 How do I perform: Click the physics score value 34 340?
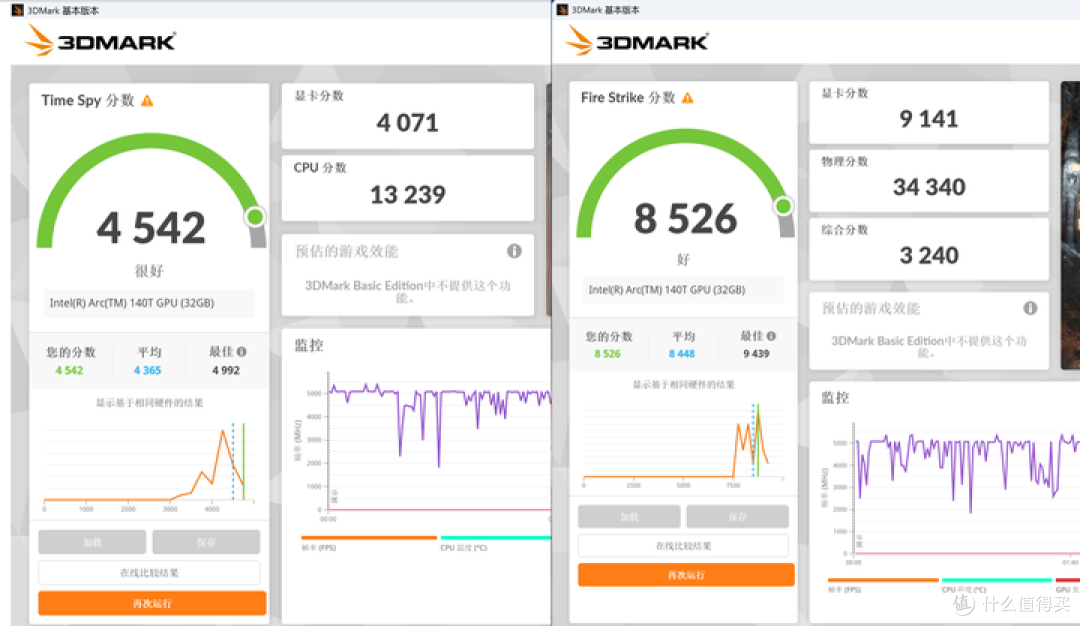929,187
